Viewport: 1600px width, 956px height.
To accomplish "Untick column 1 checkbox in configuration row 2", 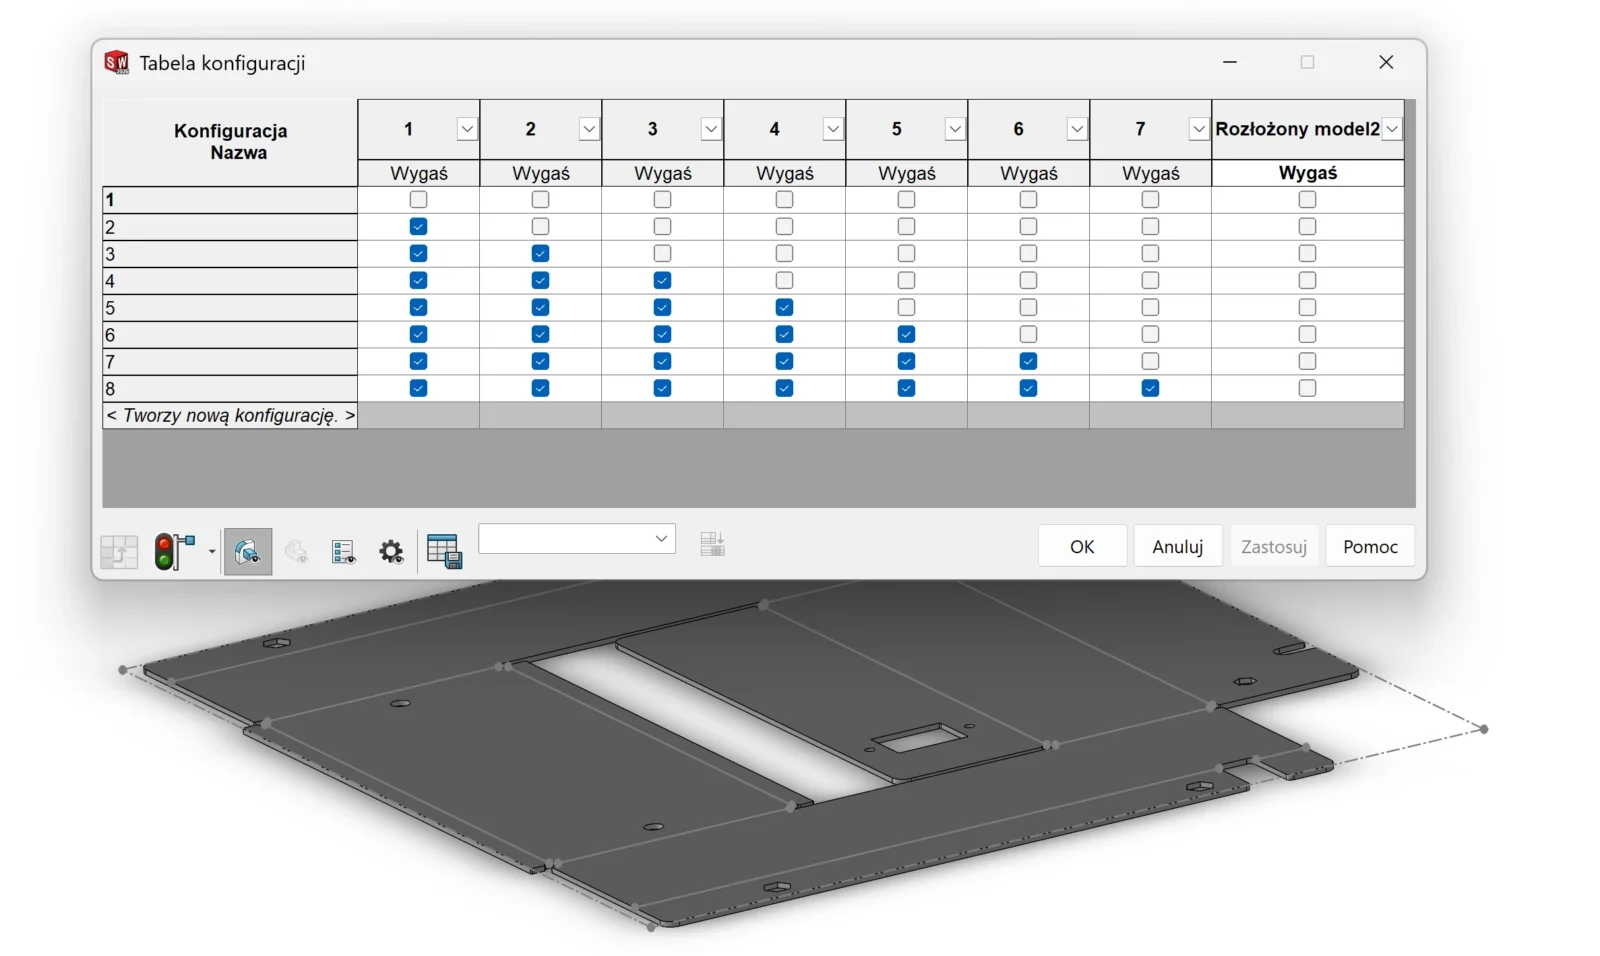I will [418, 227].
